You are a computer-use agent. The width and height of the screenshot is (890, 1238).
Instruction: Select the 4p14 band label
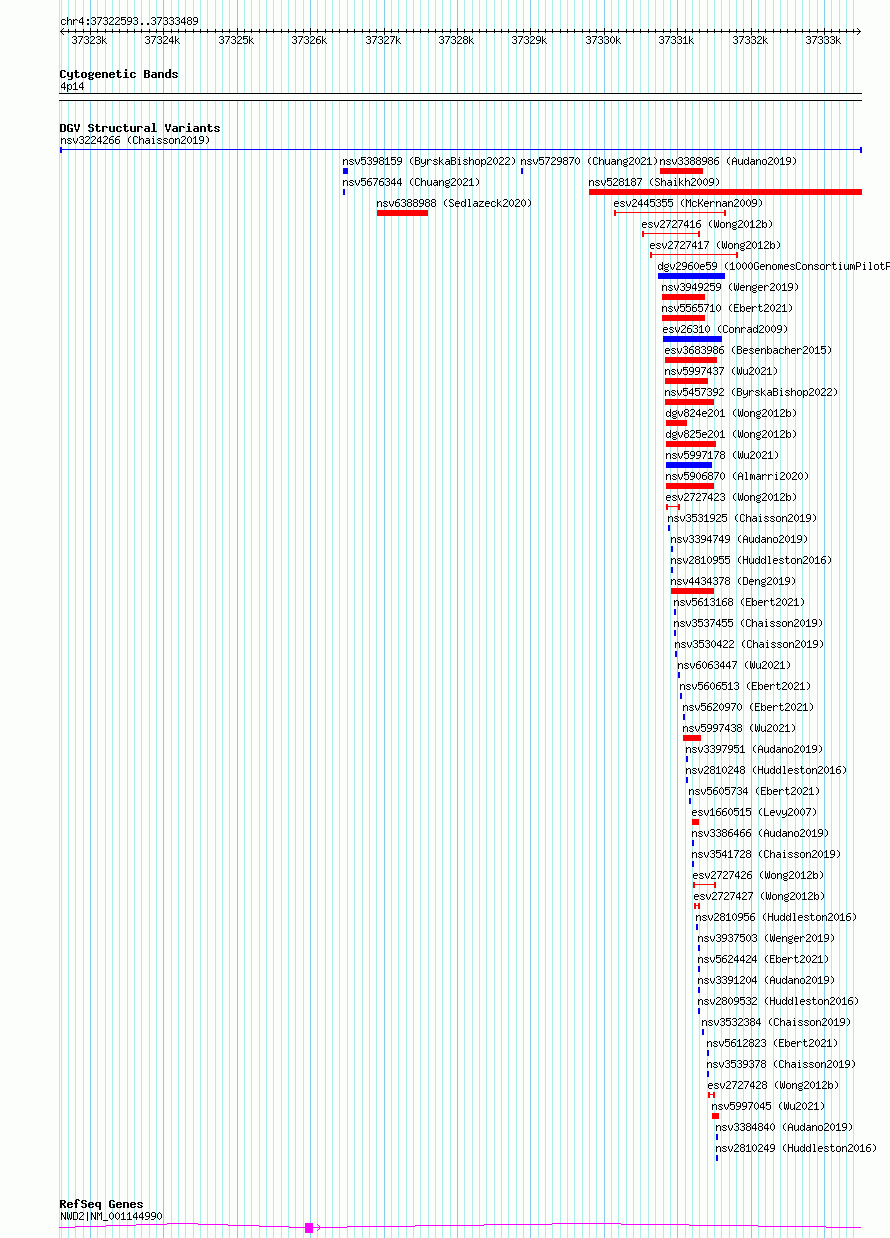click(x=72, y=87)
